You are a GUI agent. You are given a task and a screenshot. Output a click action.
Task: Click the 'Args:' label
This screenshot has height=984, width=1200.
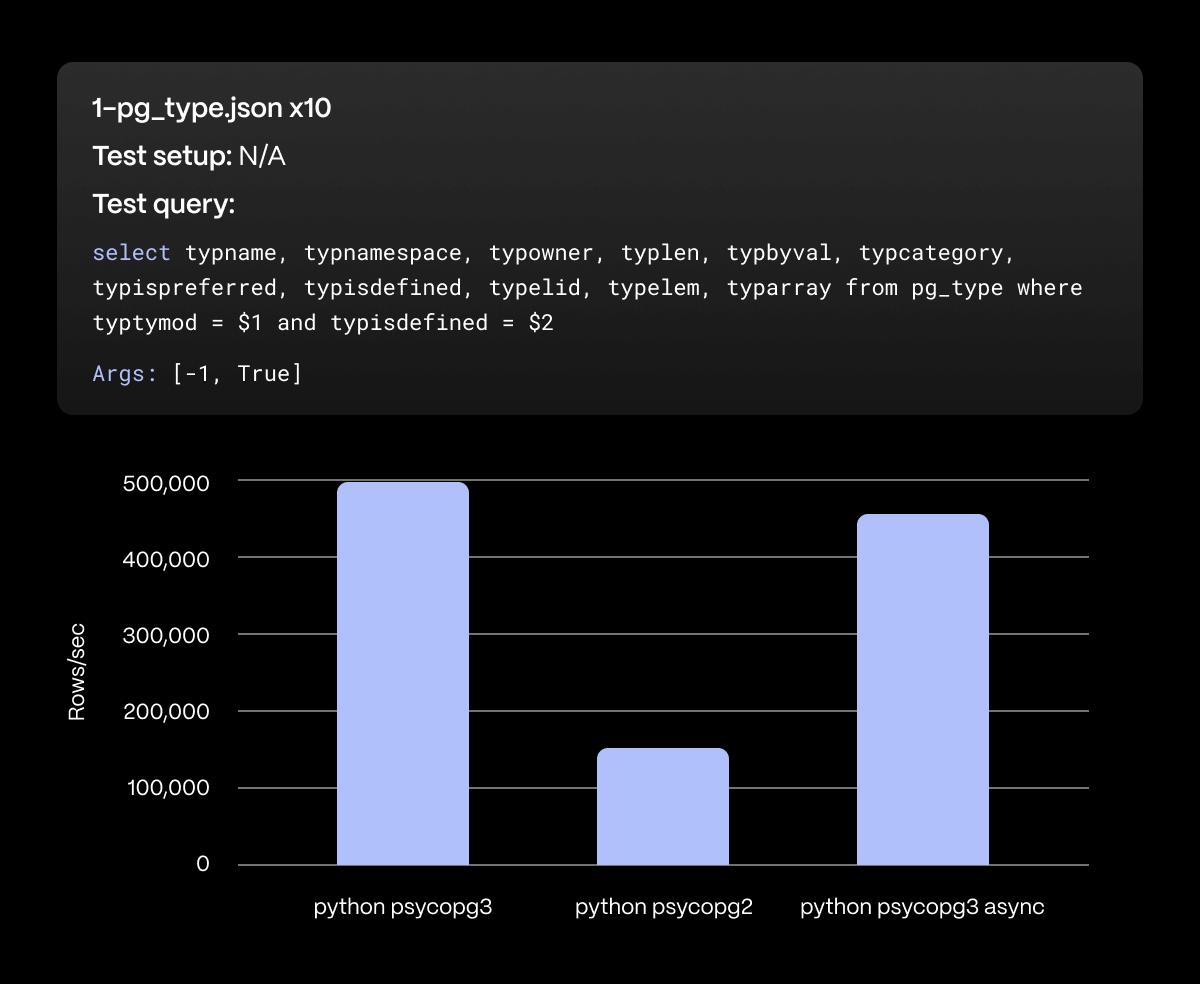125,374
